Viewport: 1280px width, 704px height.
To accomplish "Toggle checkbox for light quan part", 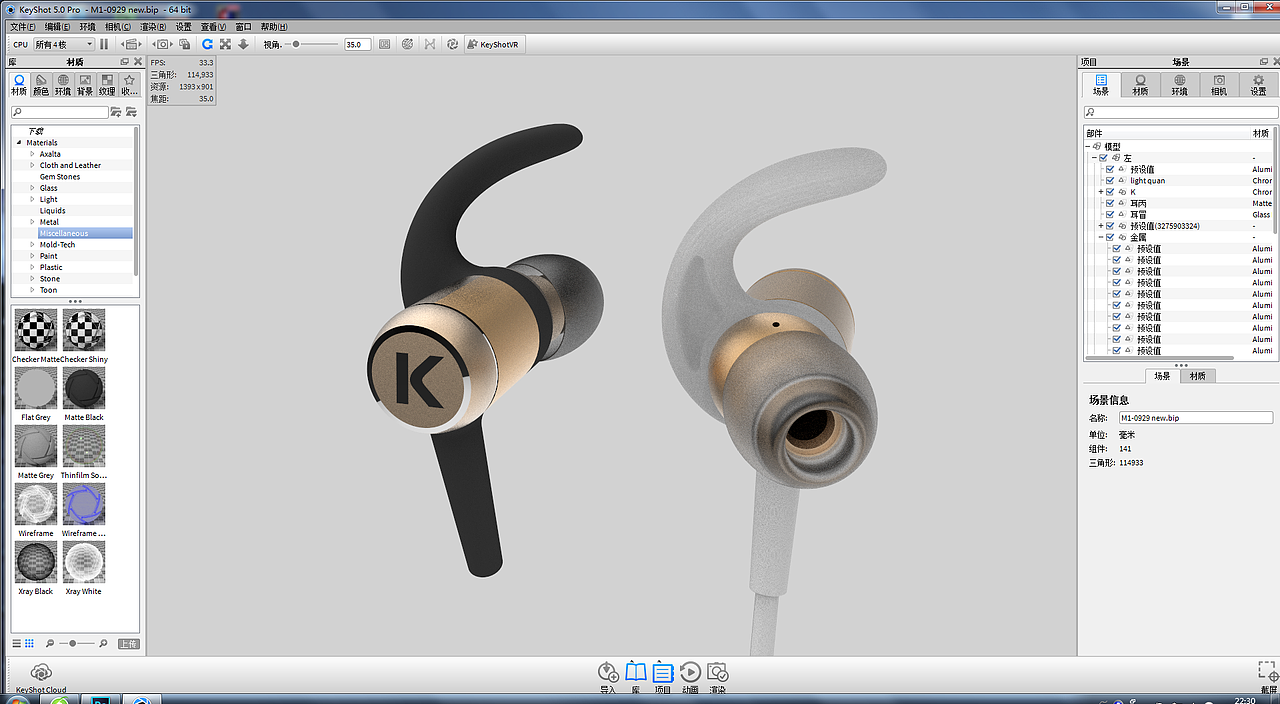I will (x=1110, y=181).
